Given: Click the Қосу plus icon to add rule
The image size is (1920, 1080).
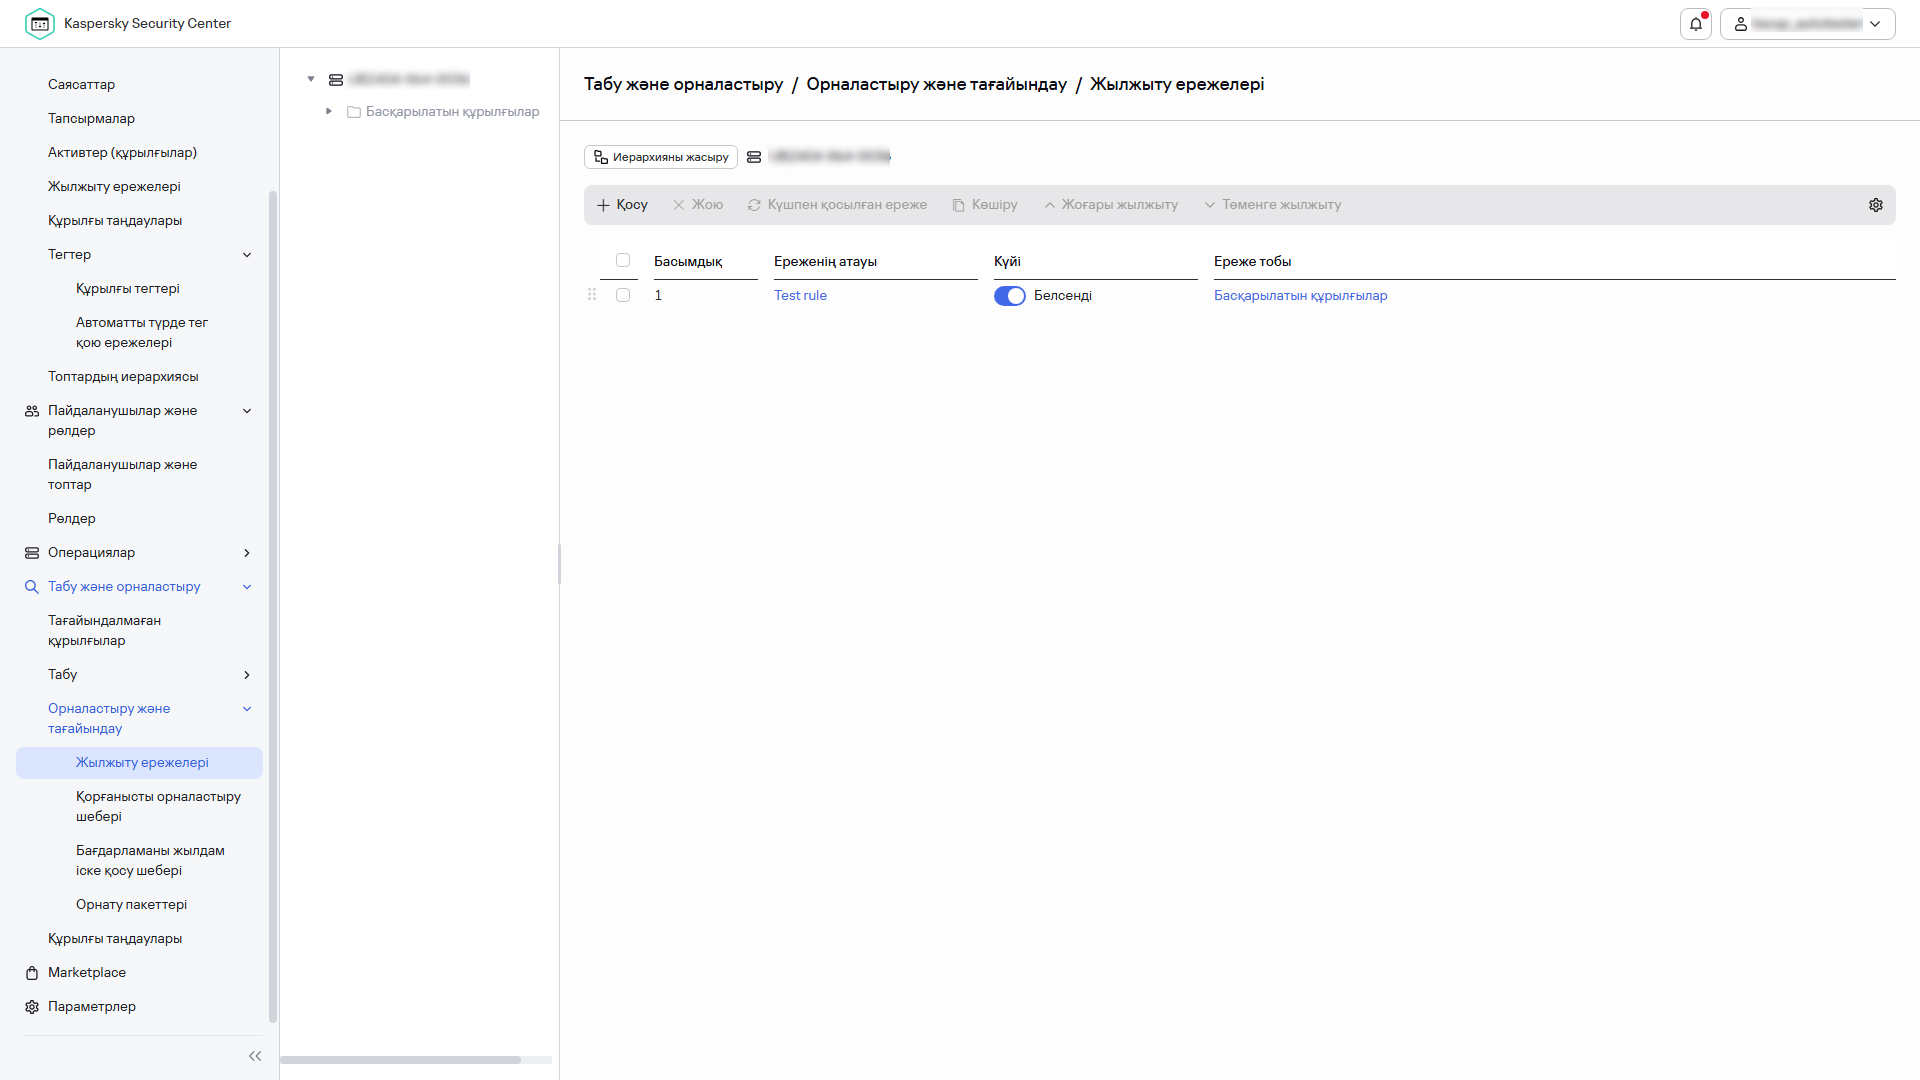Looking at the screenshot, I should click(603, 204).
